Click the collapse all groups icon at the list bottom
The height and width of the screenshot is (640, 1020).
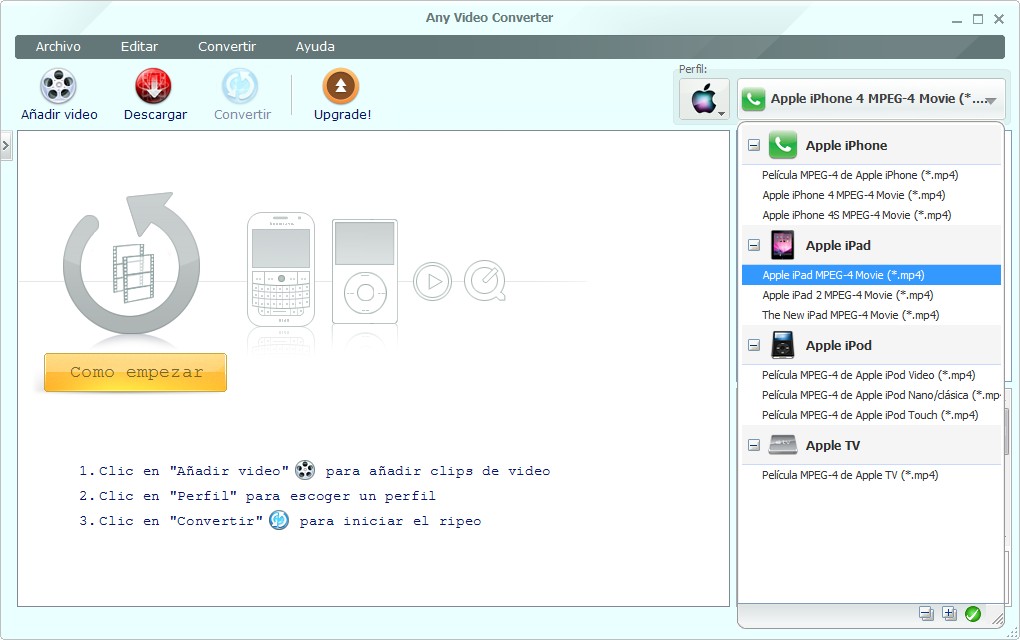click(x=926, y=613)
